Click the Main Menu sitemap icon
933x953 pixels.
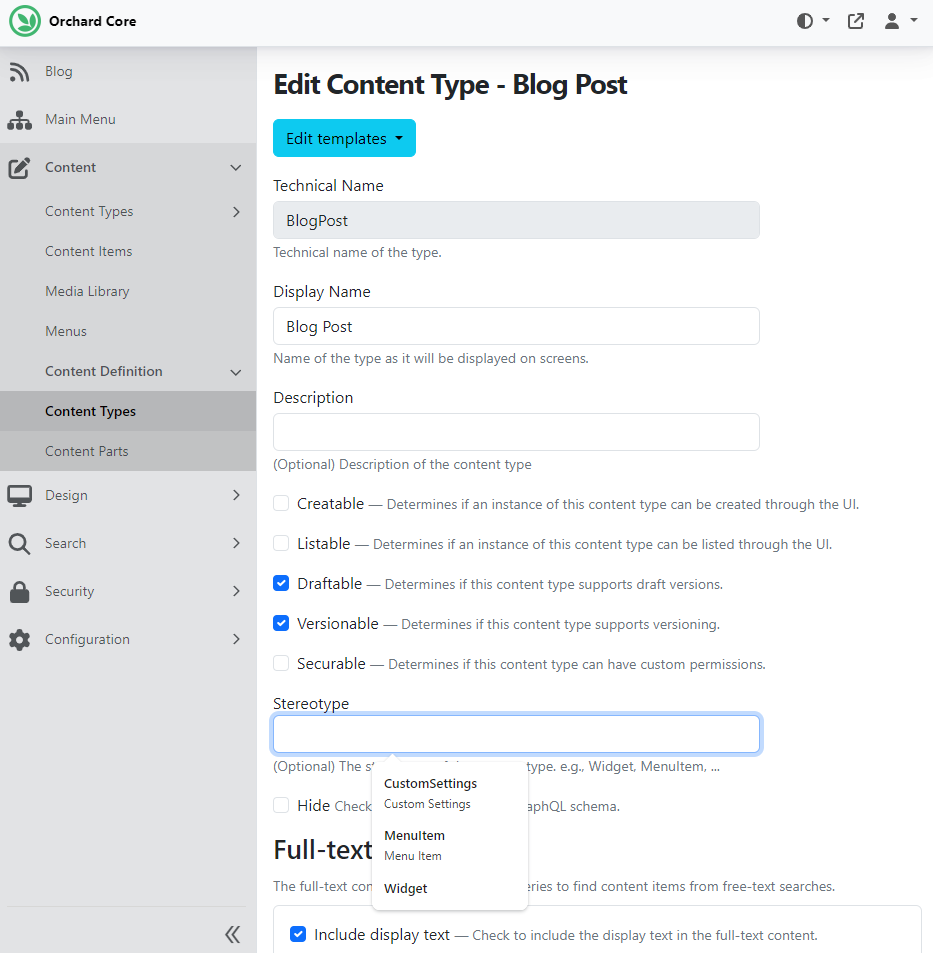(19, 120)
